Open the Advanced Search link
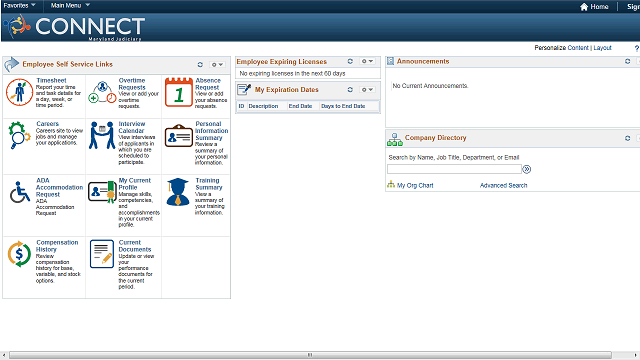The width and height of the screenshot is (640, 360). point(503,185)
